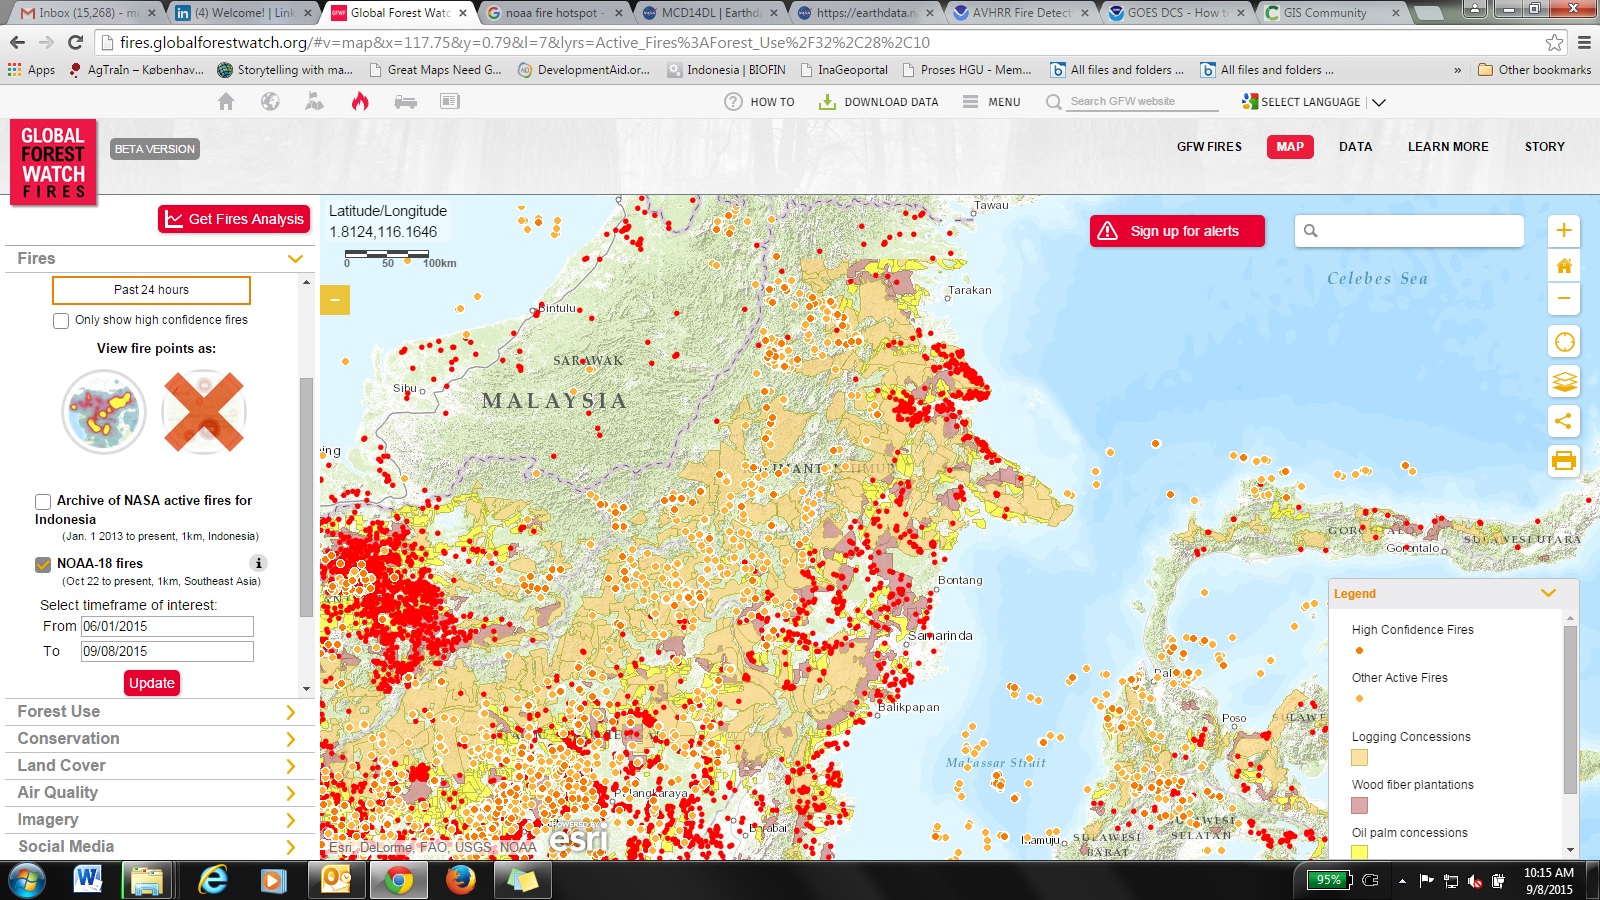Print the map using printer icon
Screen dimensions: 1600x900
1564,461
